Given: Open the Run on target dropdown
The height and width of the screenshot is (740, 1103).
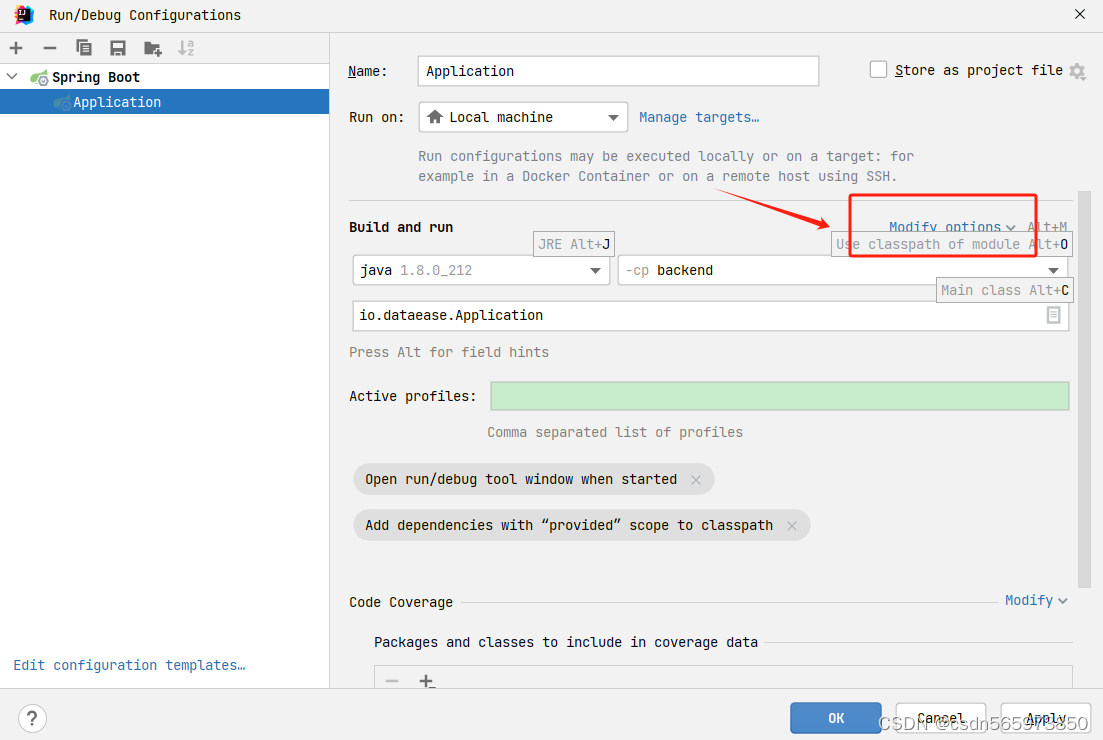Looking at the screenshot, I should coord(614,117).
